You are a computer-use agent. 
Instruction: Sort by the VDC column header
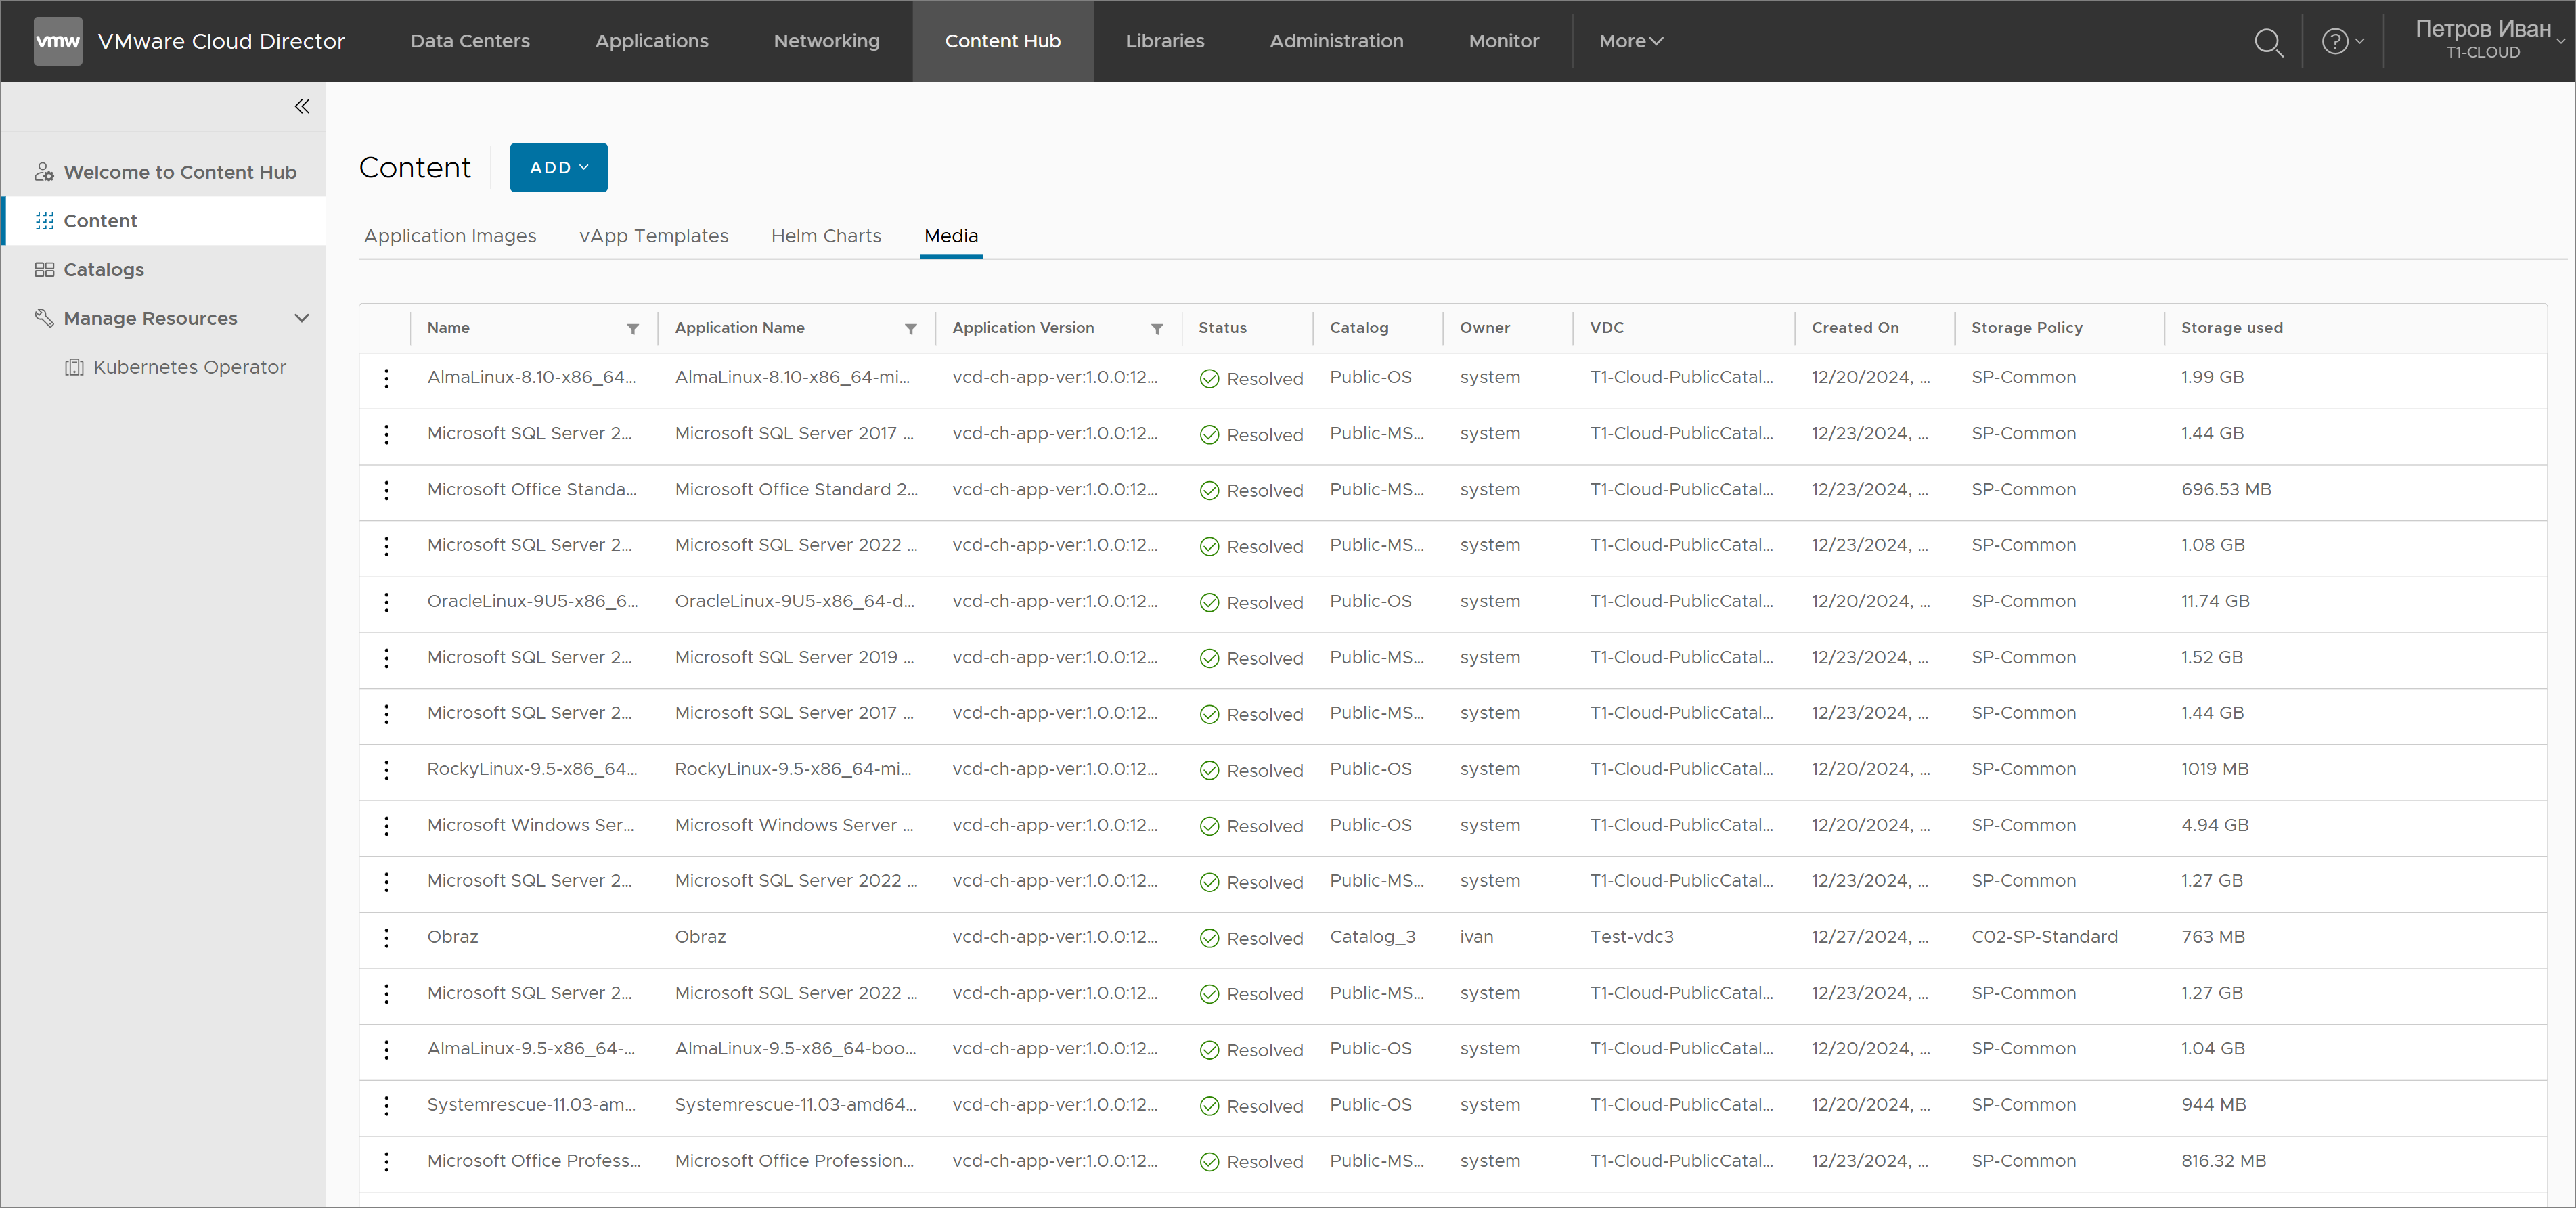1607,328
